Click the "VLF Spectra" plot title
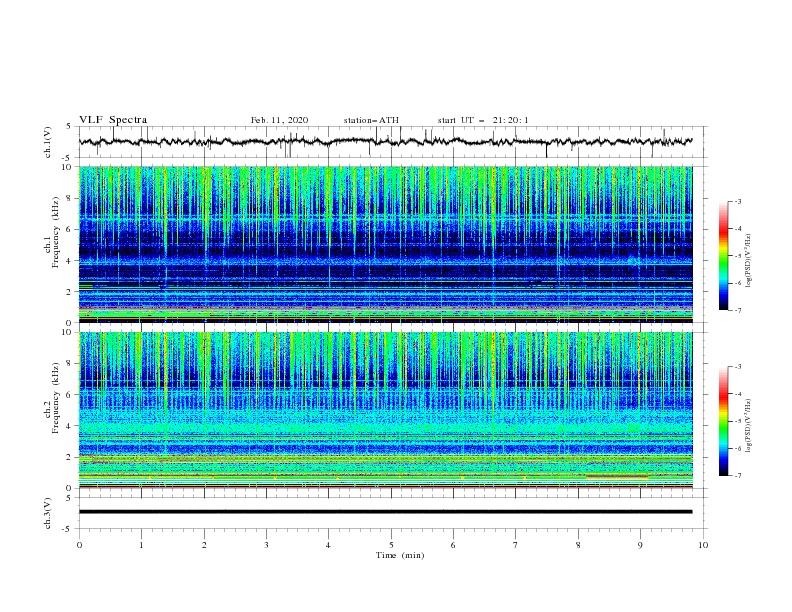 click(x=113, y=120)
